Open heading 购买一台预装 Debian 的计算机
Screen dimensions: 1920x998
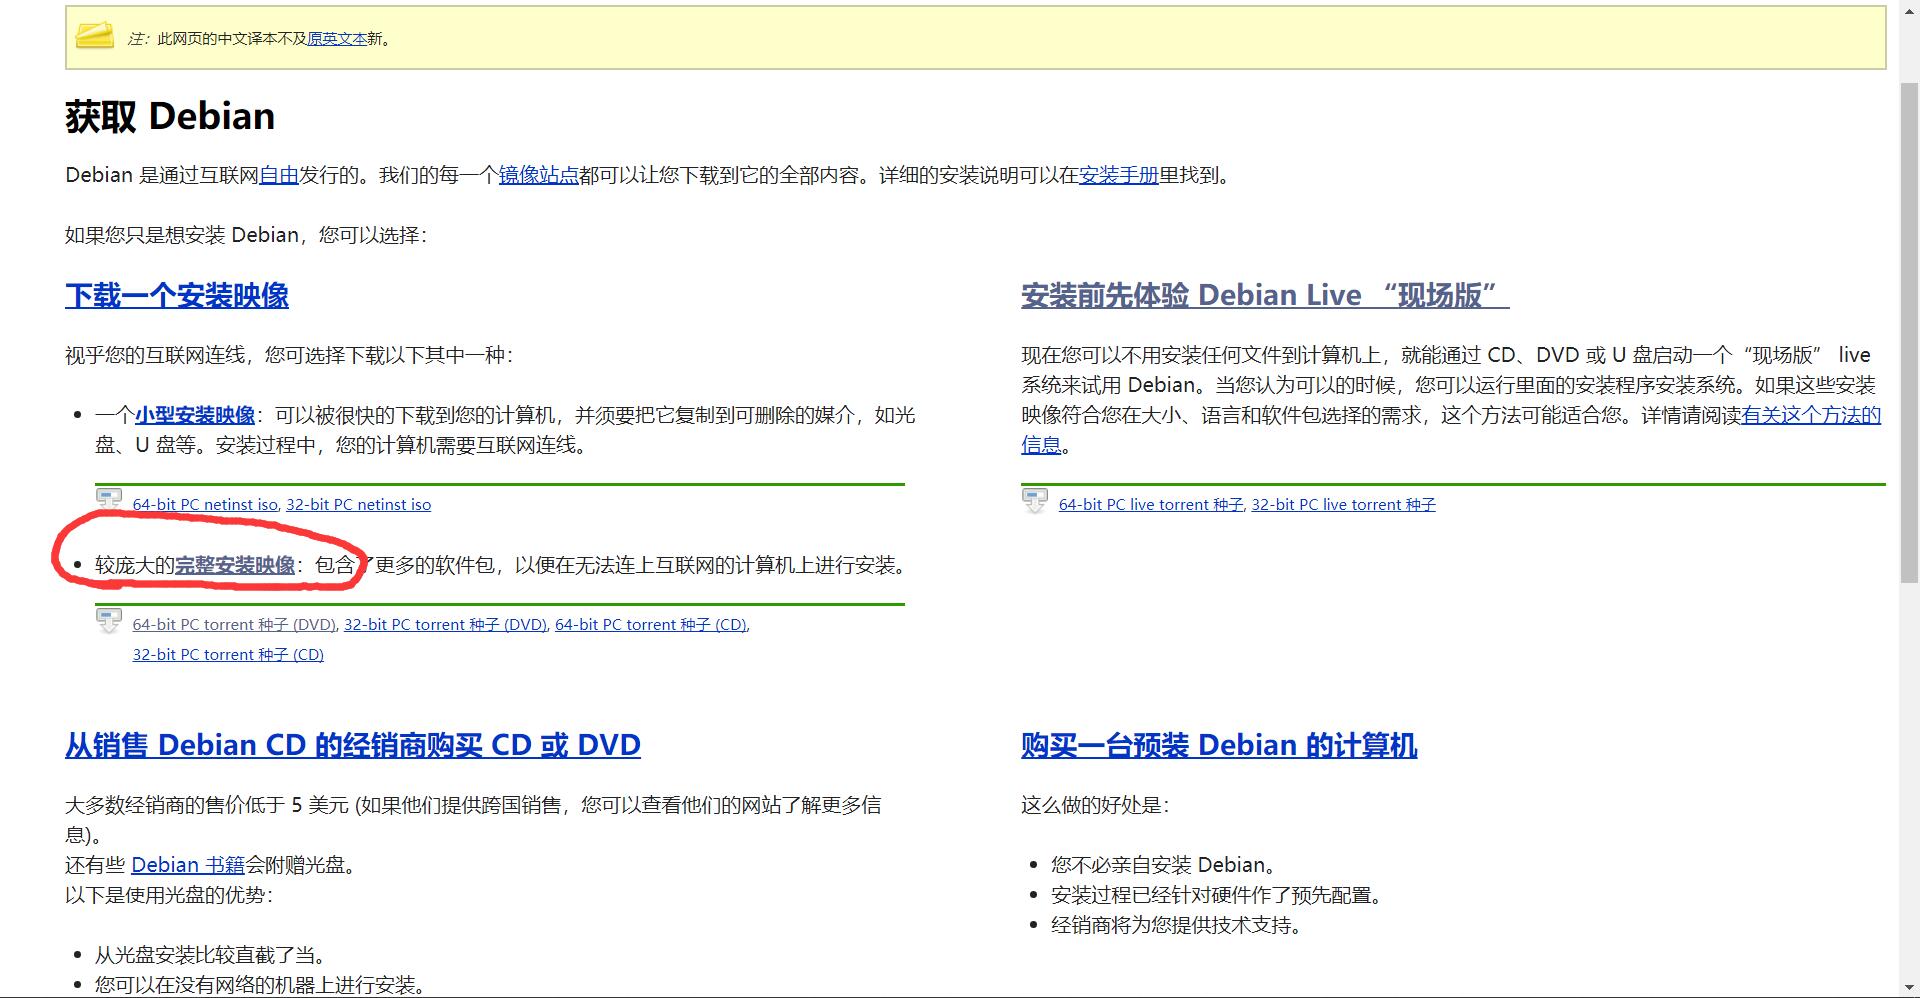tap(1219, 745)
